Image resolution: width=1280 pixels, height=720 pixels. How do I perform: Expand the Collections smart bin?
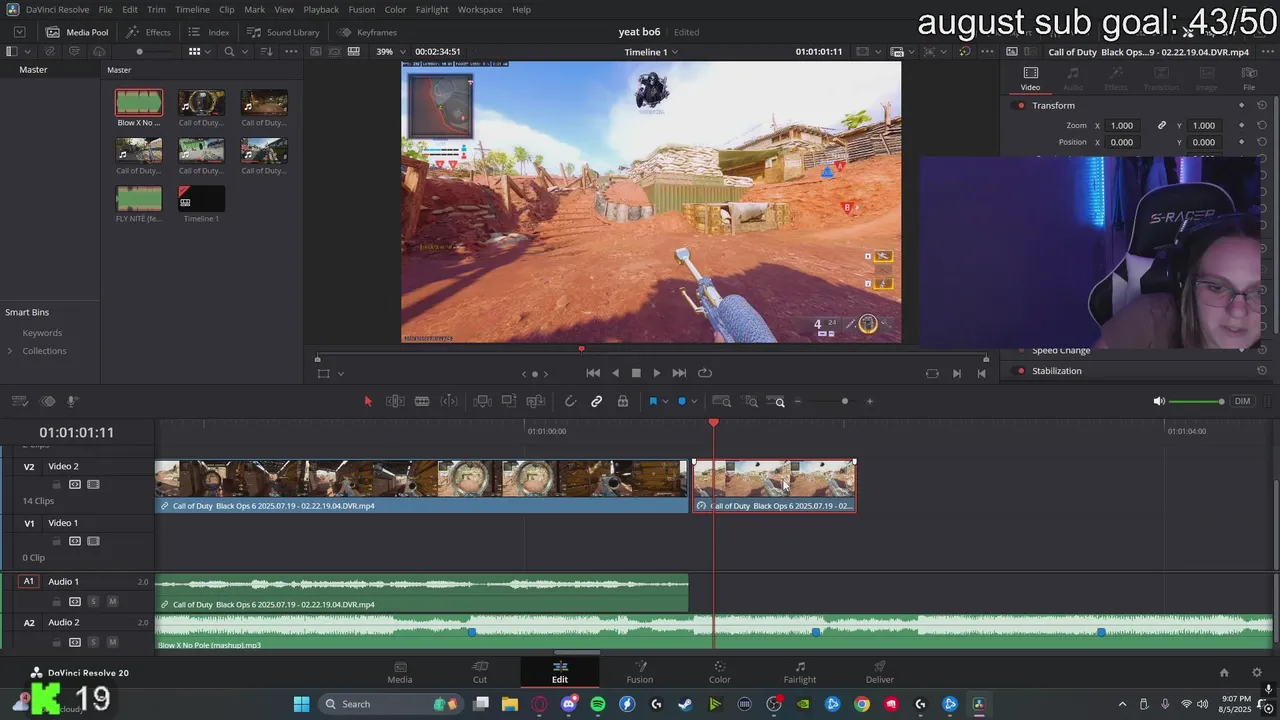(x=10, y=351)
